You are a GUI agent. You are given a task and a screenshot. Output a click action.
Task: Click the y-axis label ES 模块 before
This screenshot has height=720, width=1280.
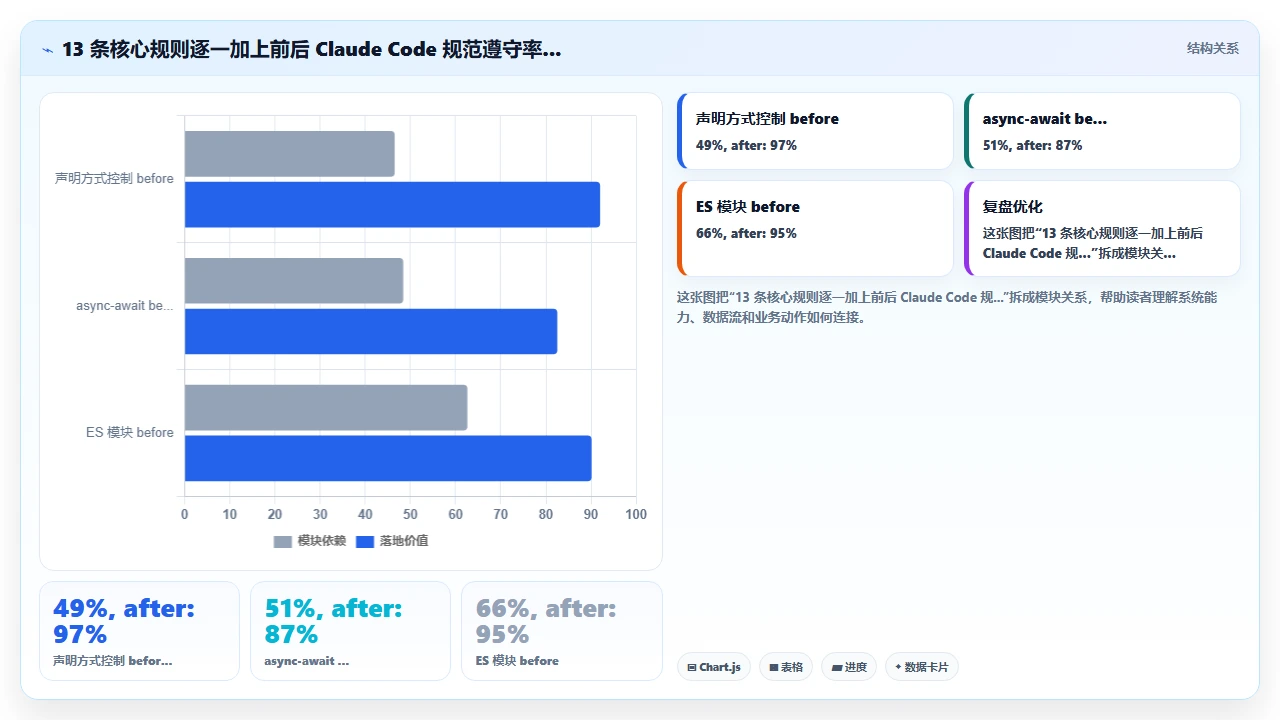[130, 433]
